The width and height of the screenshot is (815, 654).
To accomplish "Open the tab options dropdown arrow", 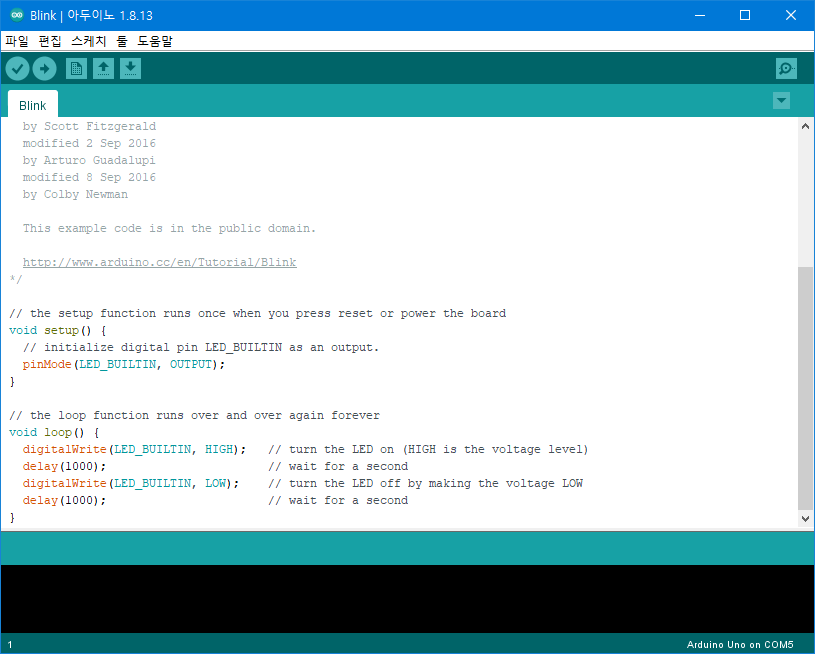I will click(x=781, y=100).
